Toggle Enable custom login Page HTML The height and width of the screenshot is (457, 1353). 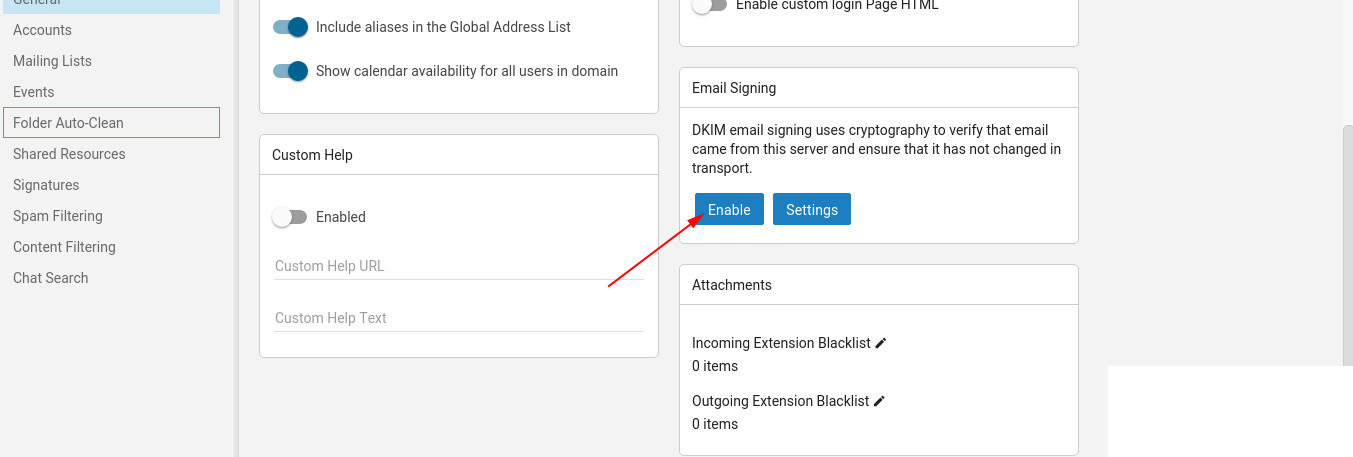710,5
